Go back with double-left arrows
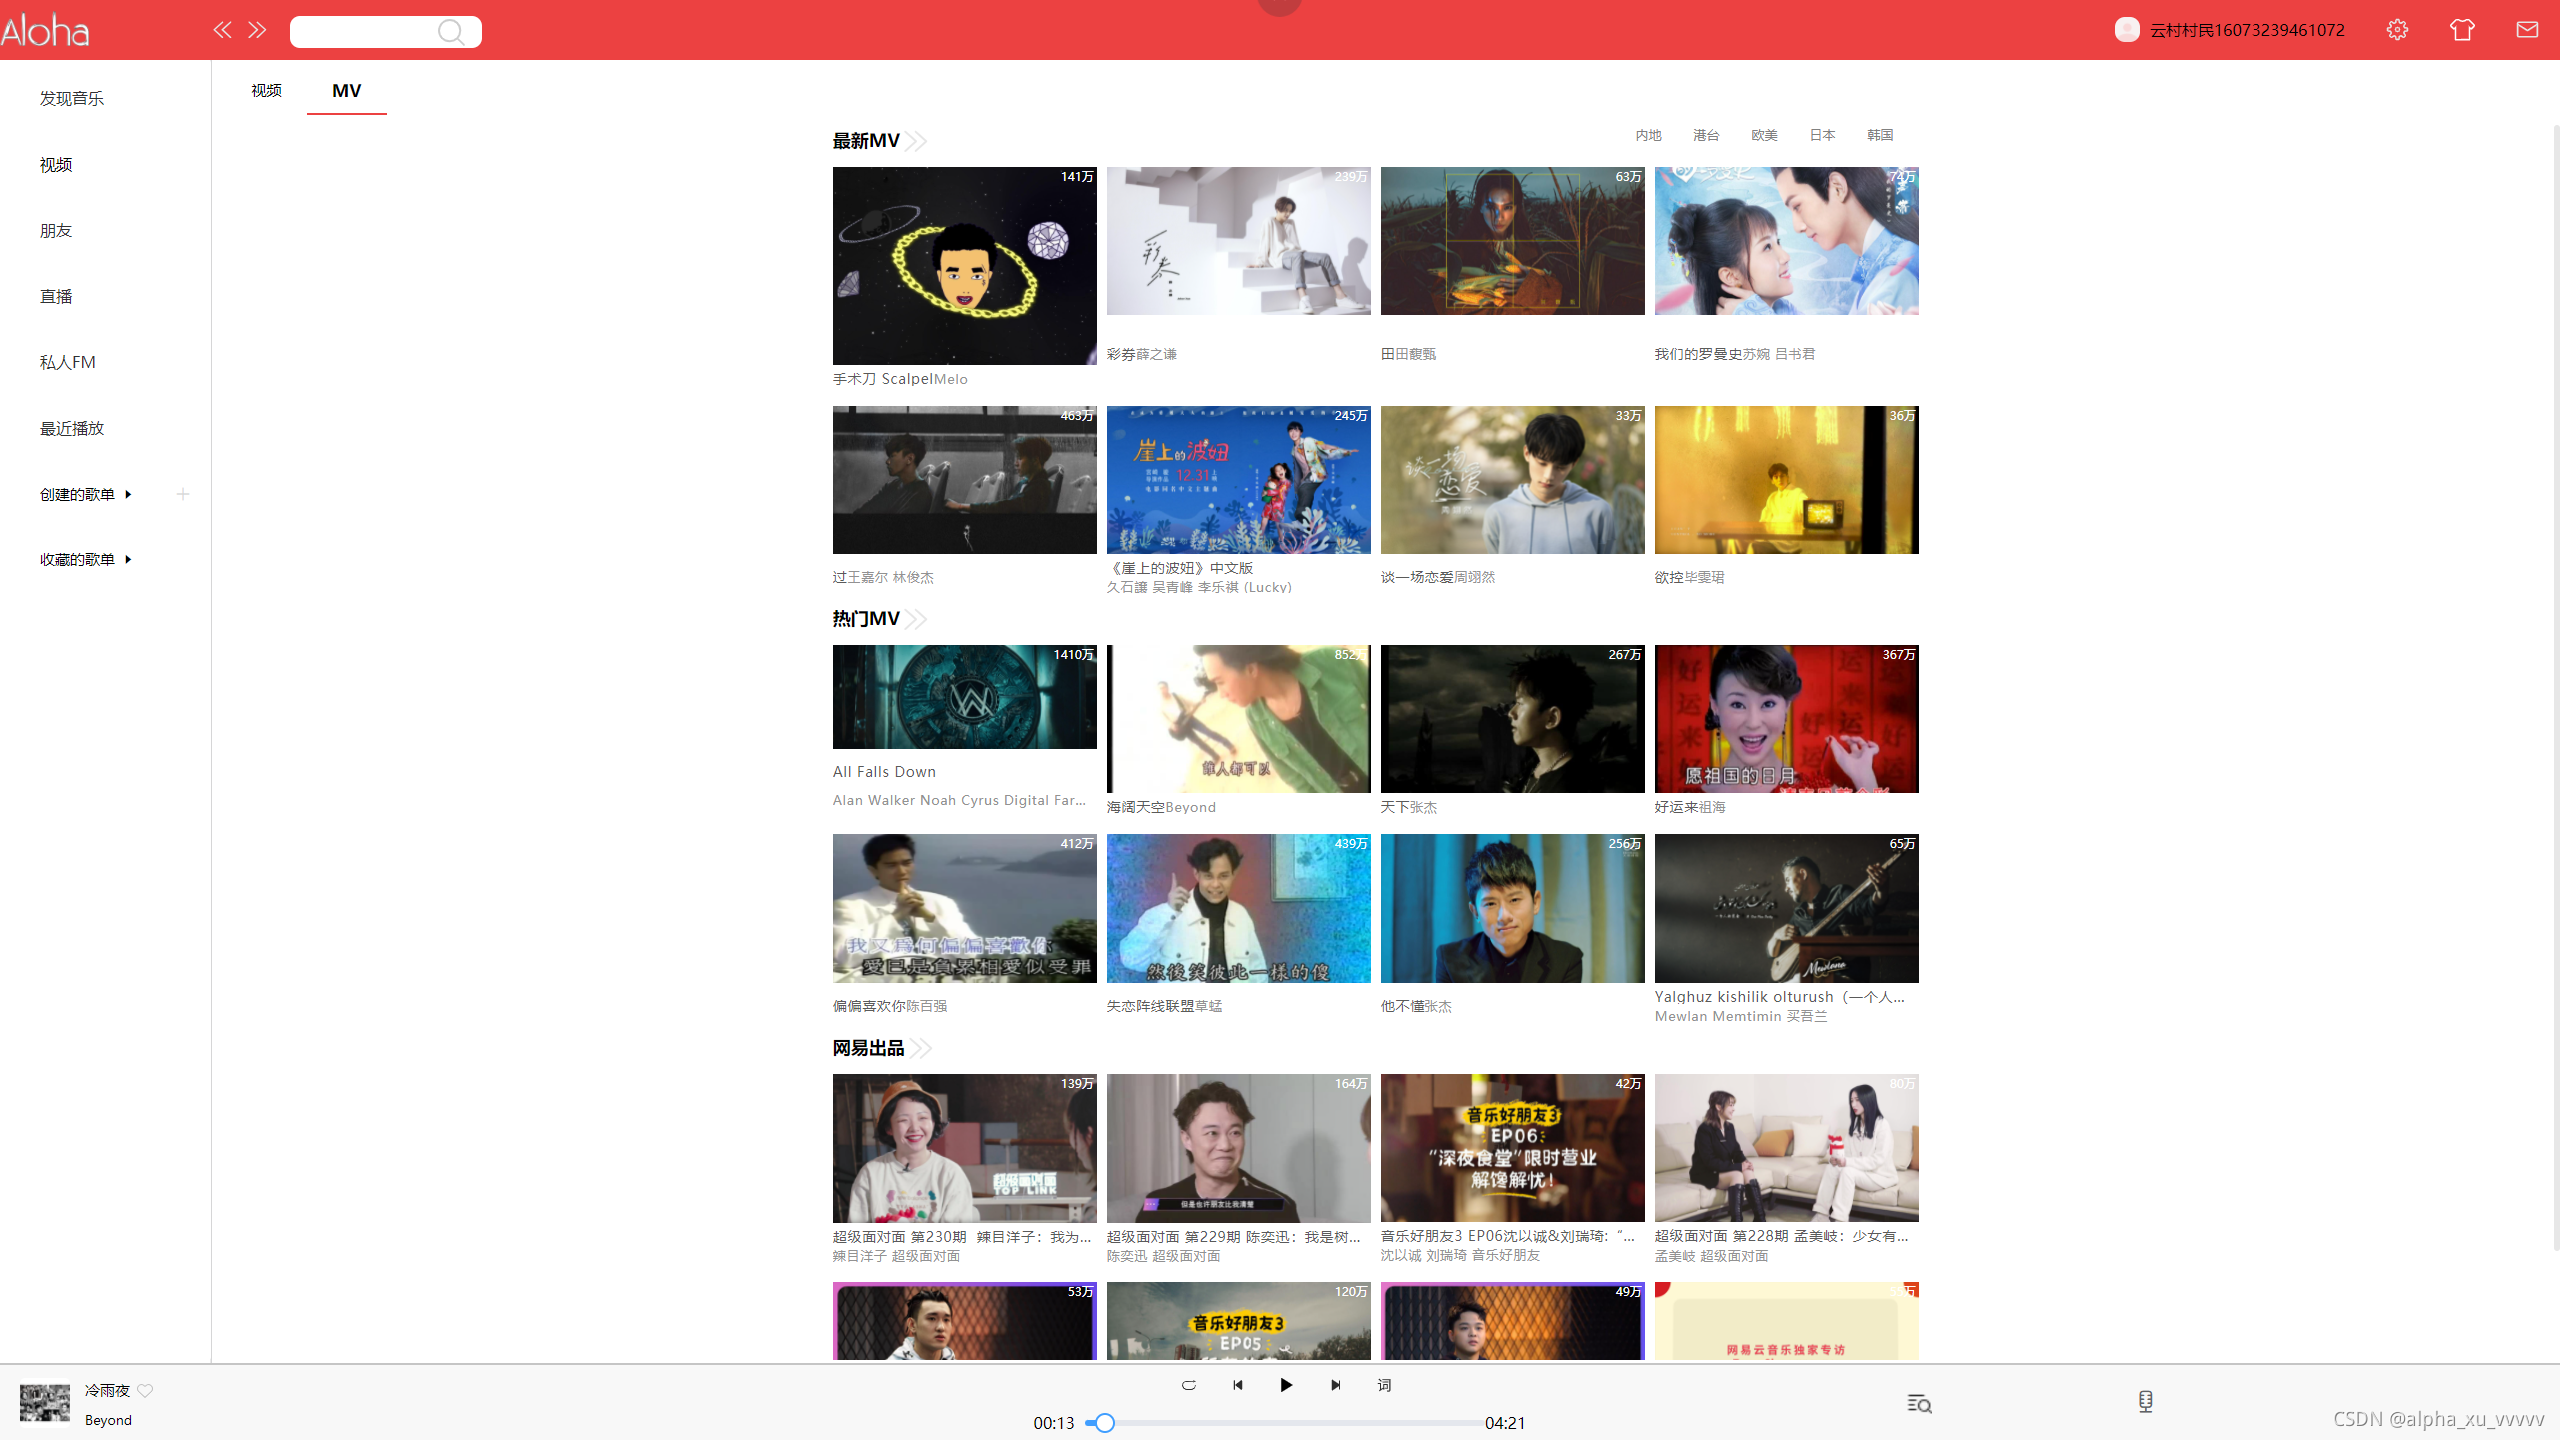 pyautogui.click(x=222, y=30)
